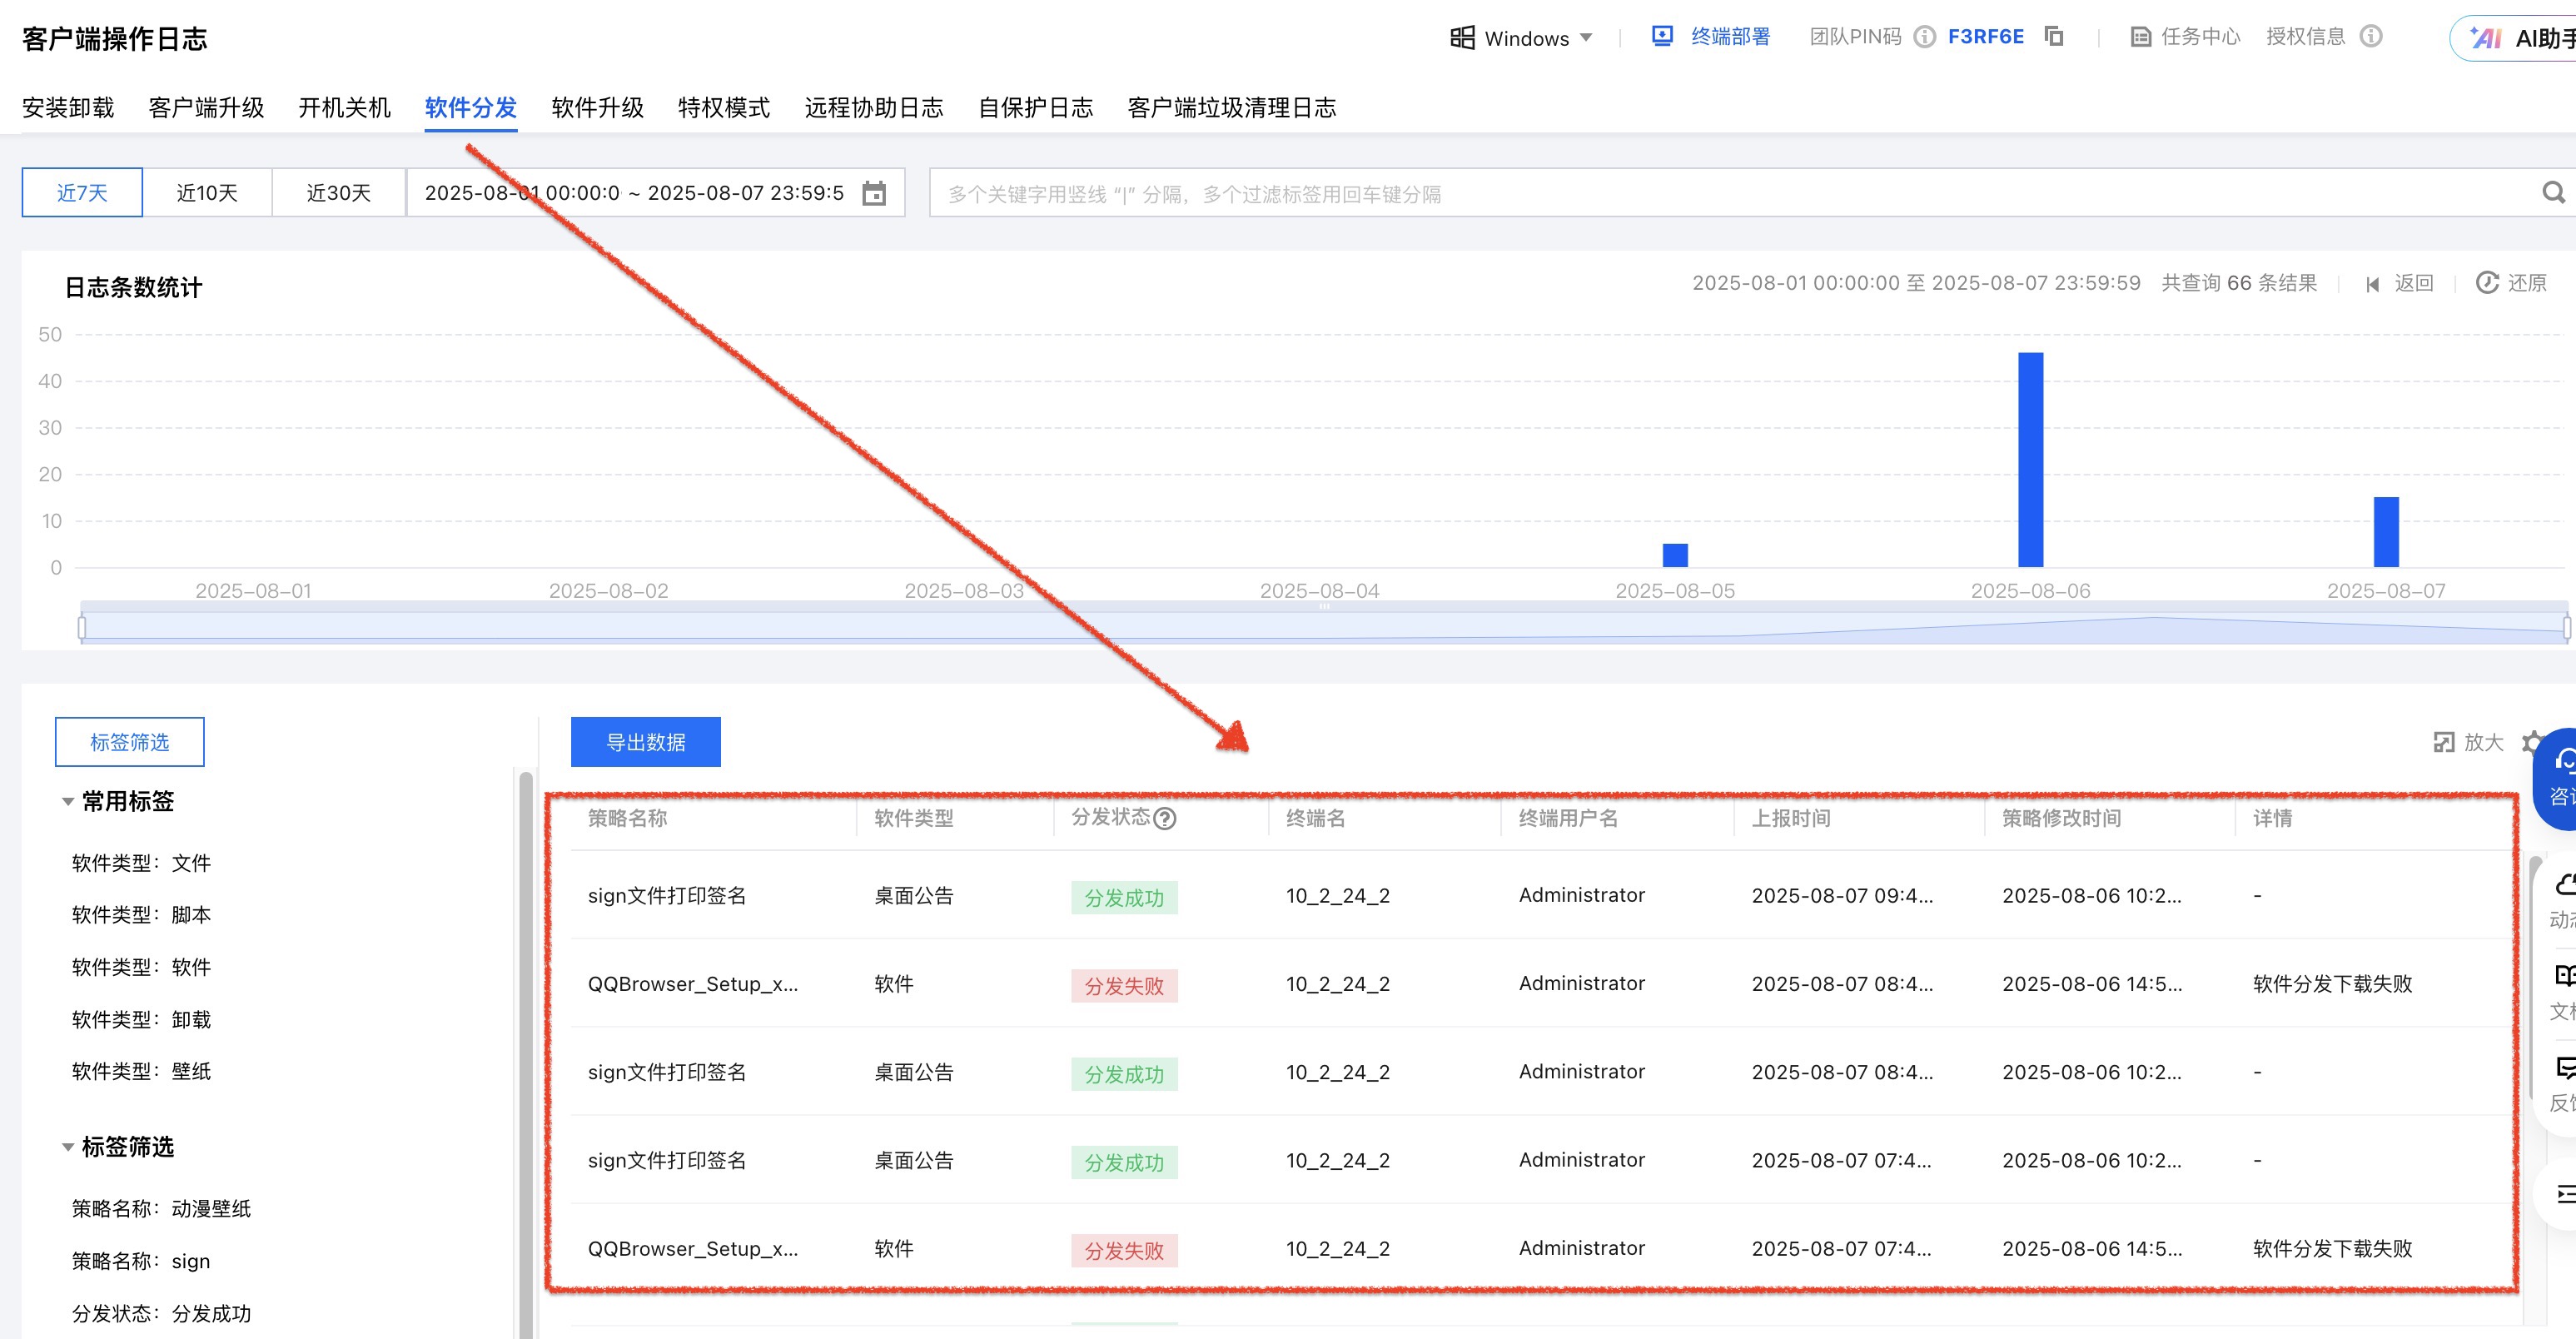Click info icon beside 团队PIN码
The image size is (2576, 1339).
[x=1924, y=37]
